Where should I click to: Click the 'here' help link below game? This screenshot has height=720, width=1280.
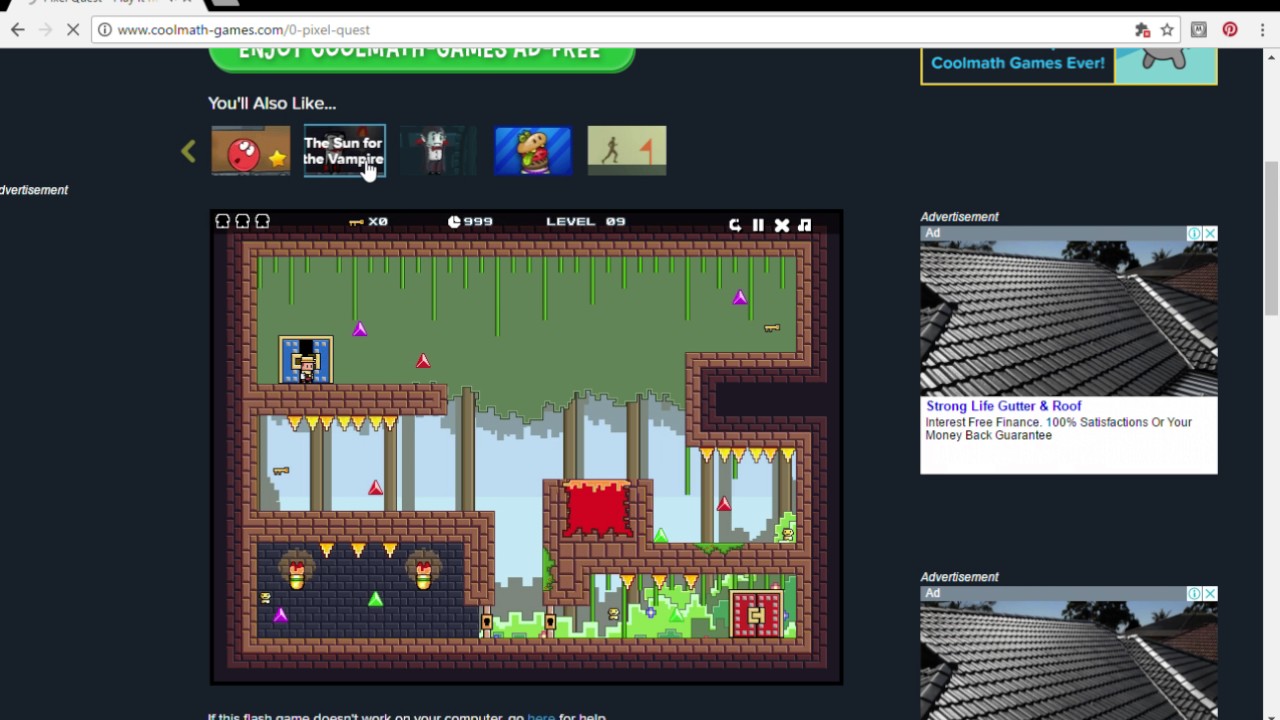pyautogui.click(x=541, y=716)
